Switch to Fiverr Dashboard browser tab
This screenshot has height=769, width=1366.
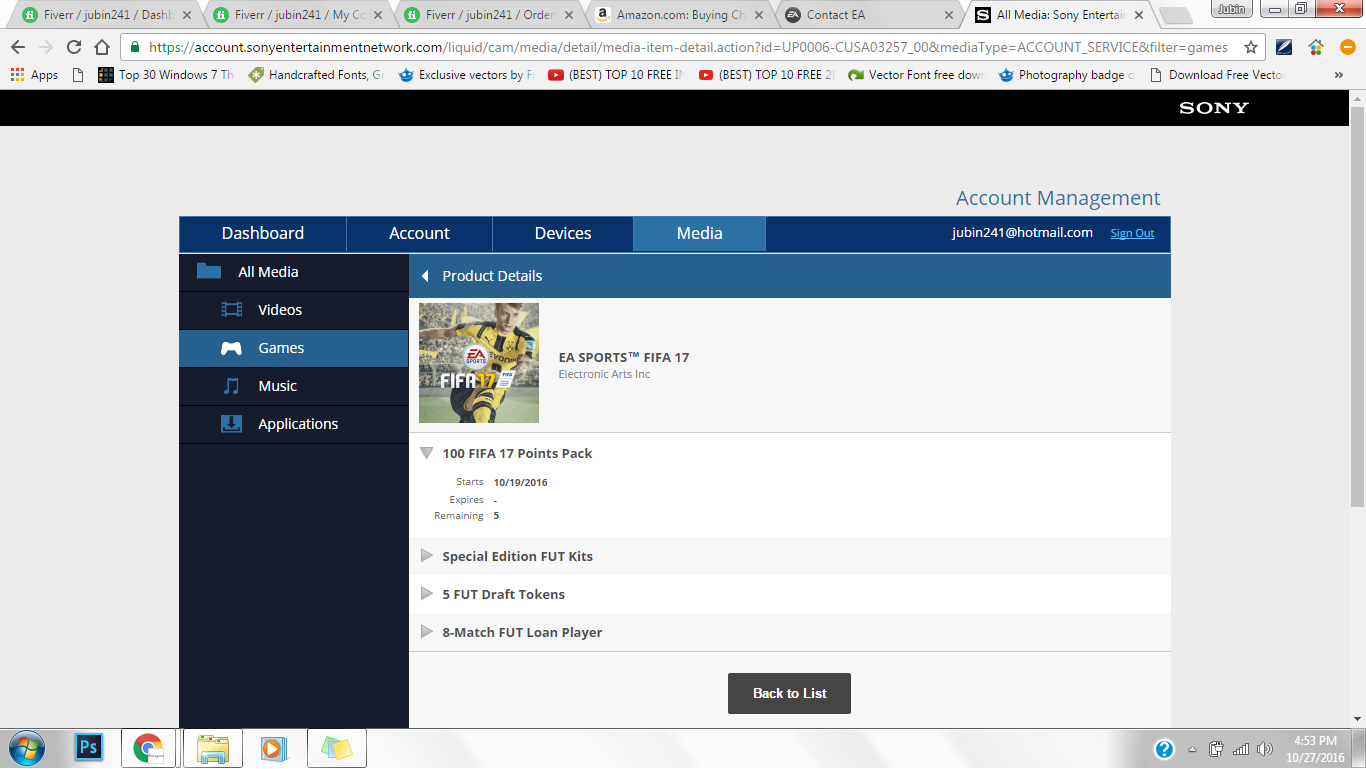[x=107, y=15]
